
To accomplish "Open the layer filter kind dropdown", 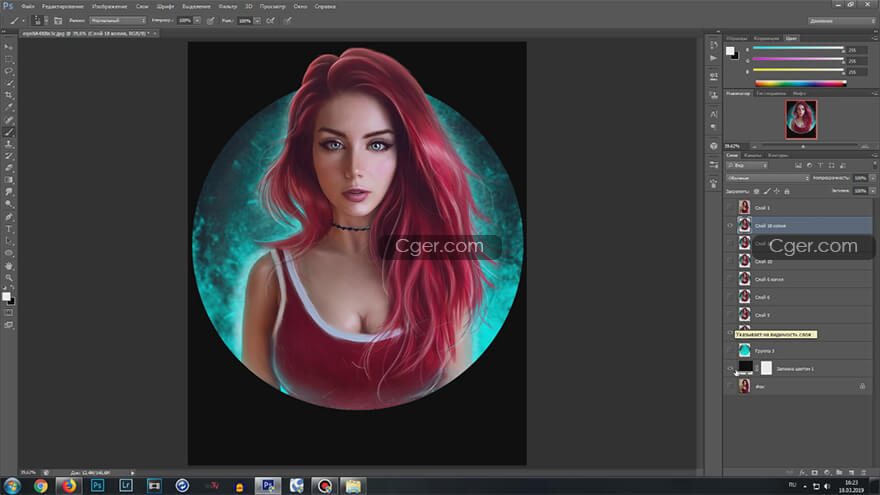I will (x=747, y=166).
